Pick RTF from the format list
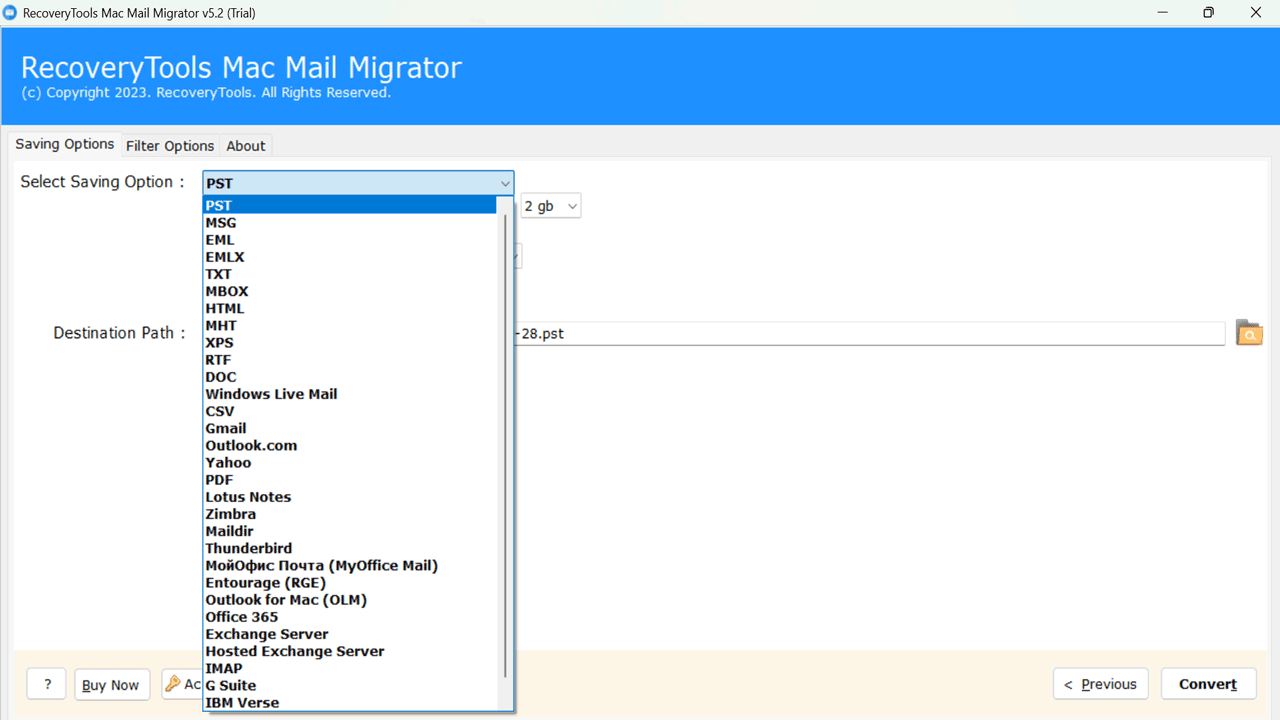Screen dimensions: 1280x720 coord(350,360)
